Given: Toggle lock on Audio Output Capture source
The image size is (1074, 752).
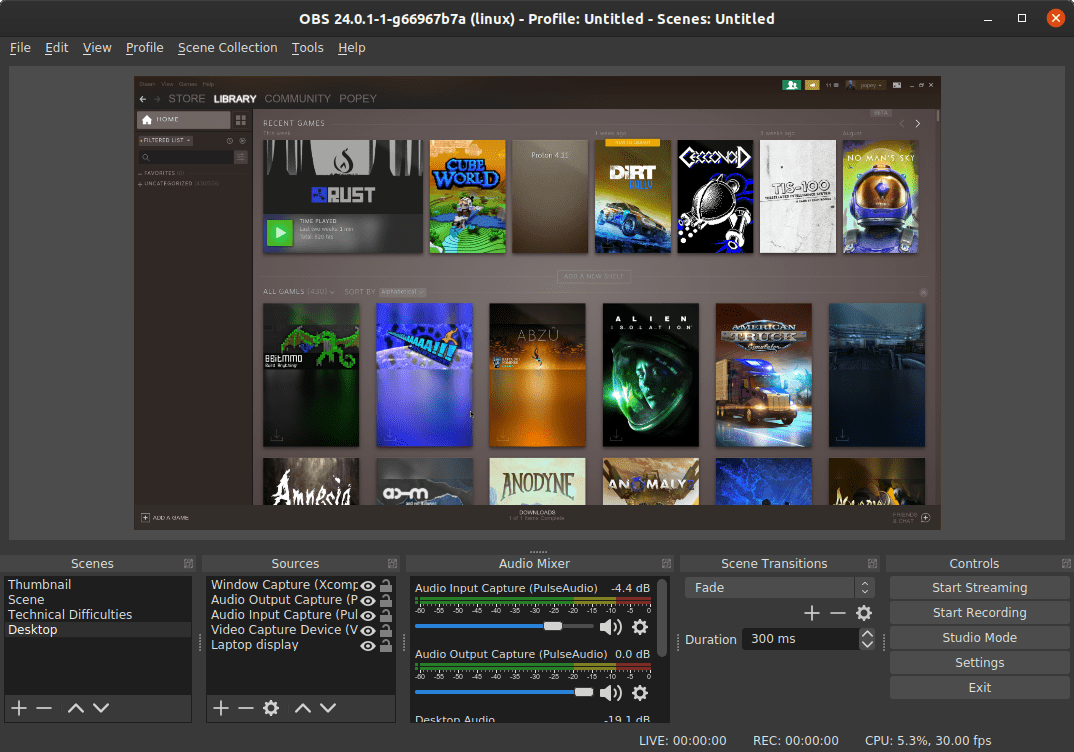Looking at the screenshot, I should click(x=386, y=601).
